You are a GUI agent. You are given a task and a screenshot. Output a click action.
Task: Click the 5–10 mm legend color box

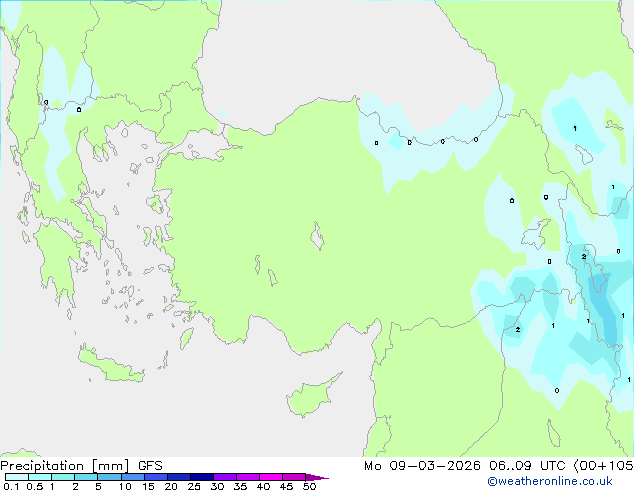click(109, 477)
